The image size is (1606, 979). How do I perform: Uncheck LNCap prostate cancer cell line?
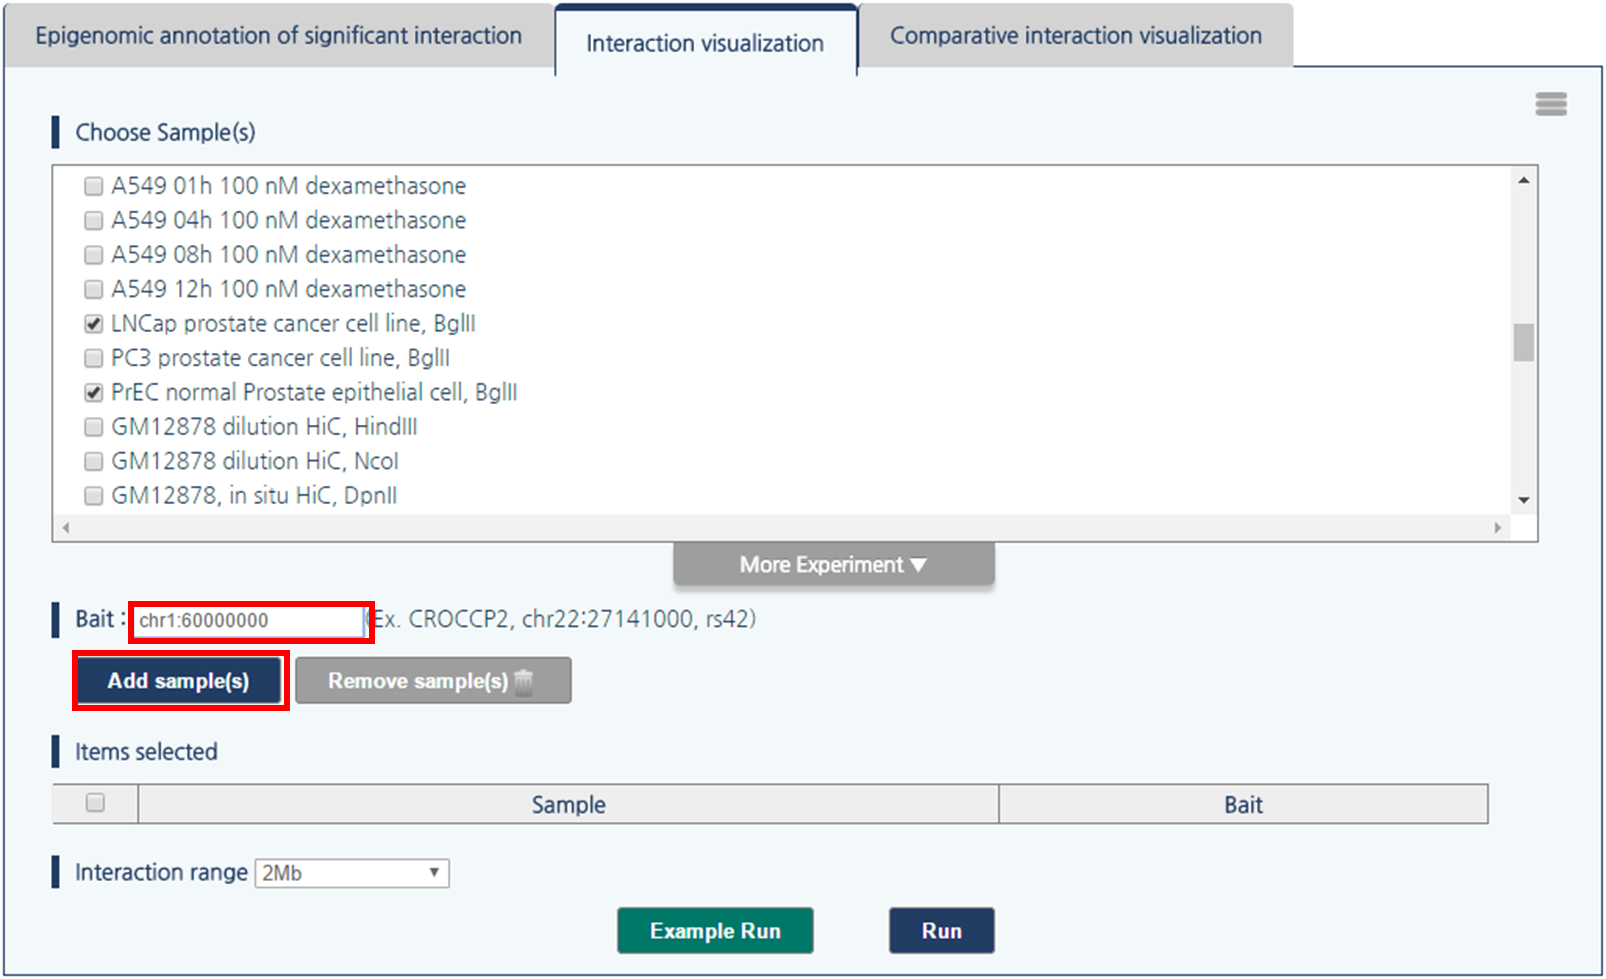coord(94,324)
